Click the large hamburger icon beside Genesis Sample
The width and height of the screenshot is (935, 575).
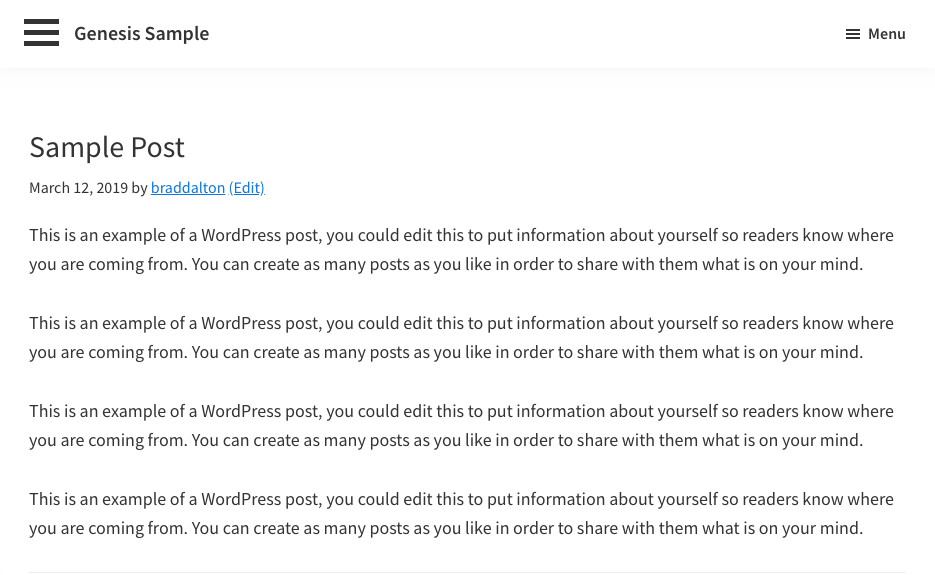pos(41,33)
